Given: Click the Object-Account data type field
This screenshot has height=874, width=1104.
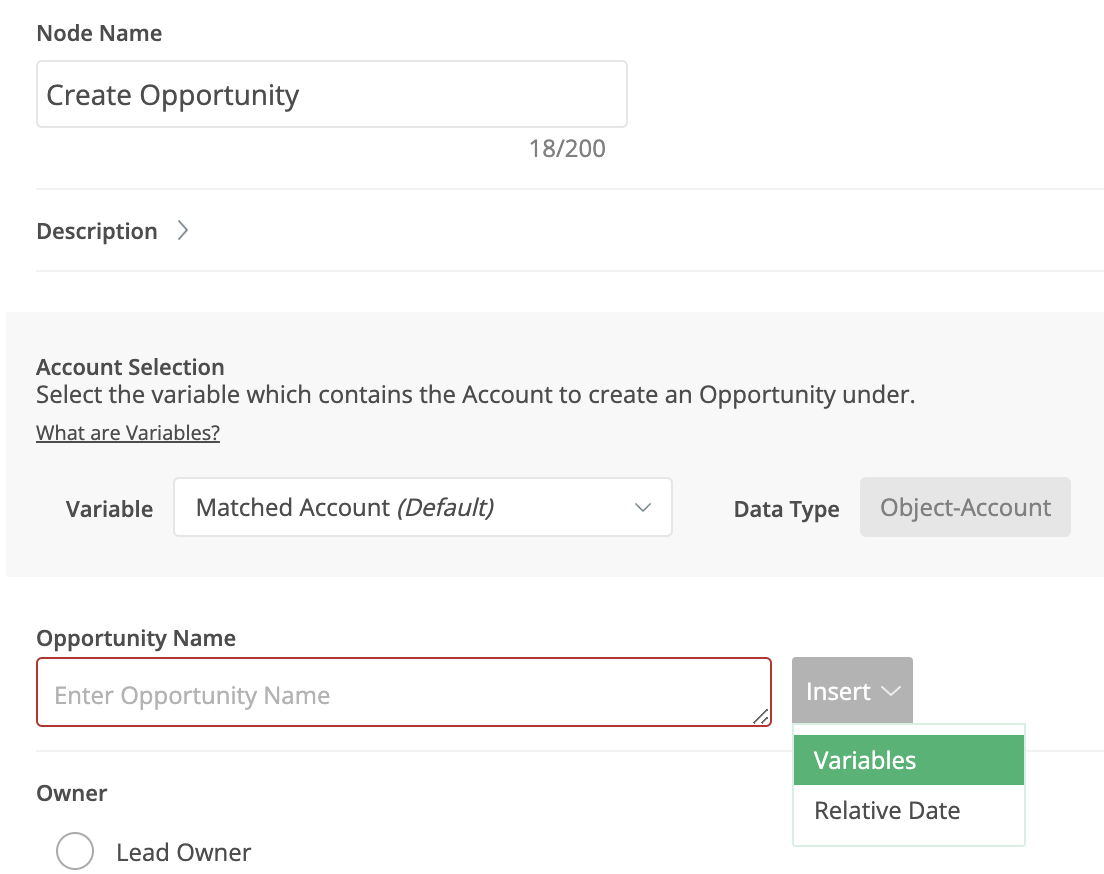Looking at the screenshot, I should [x=965, y=507].
